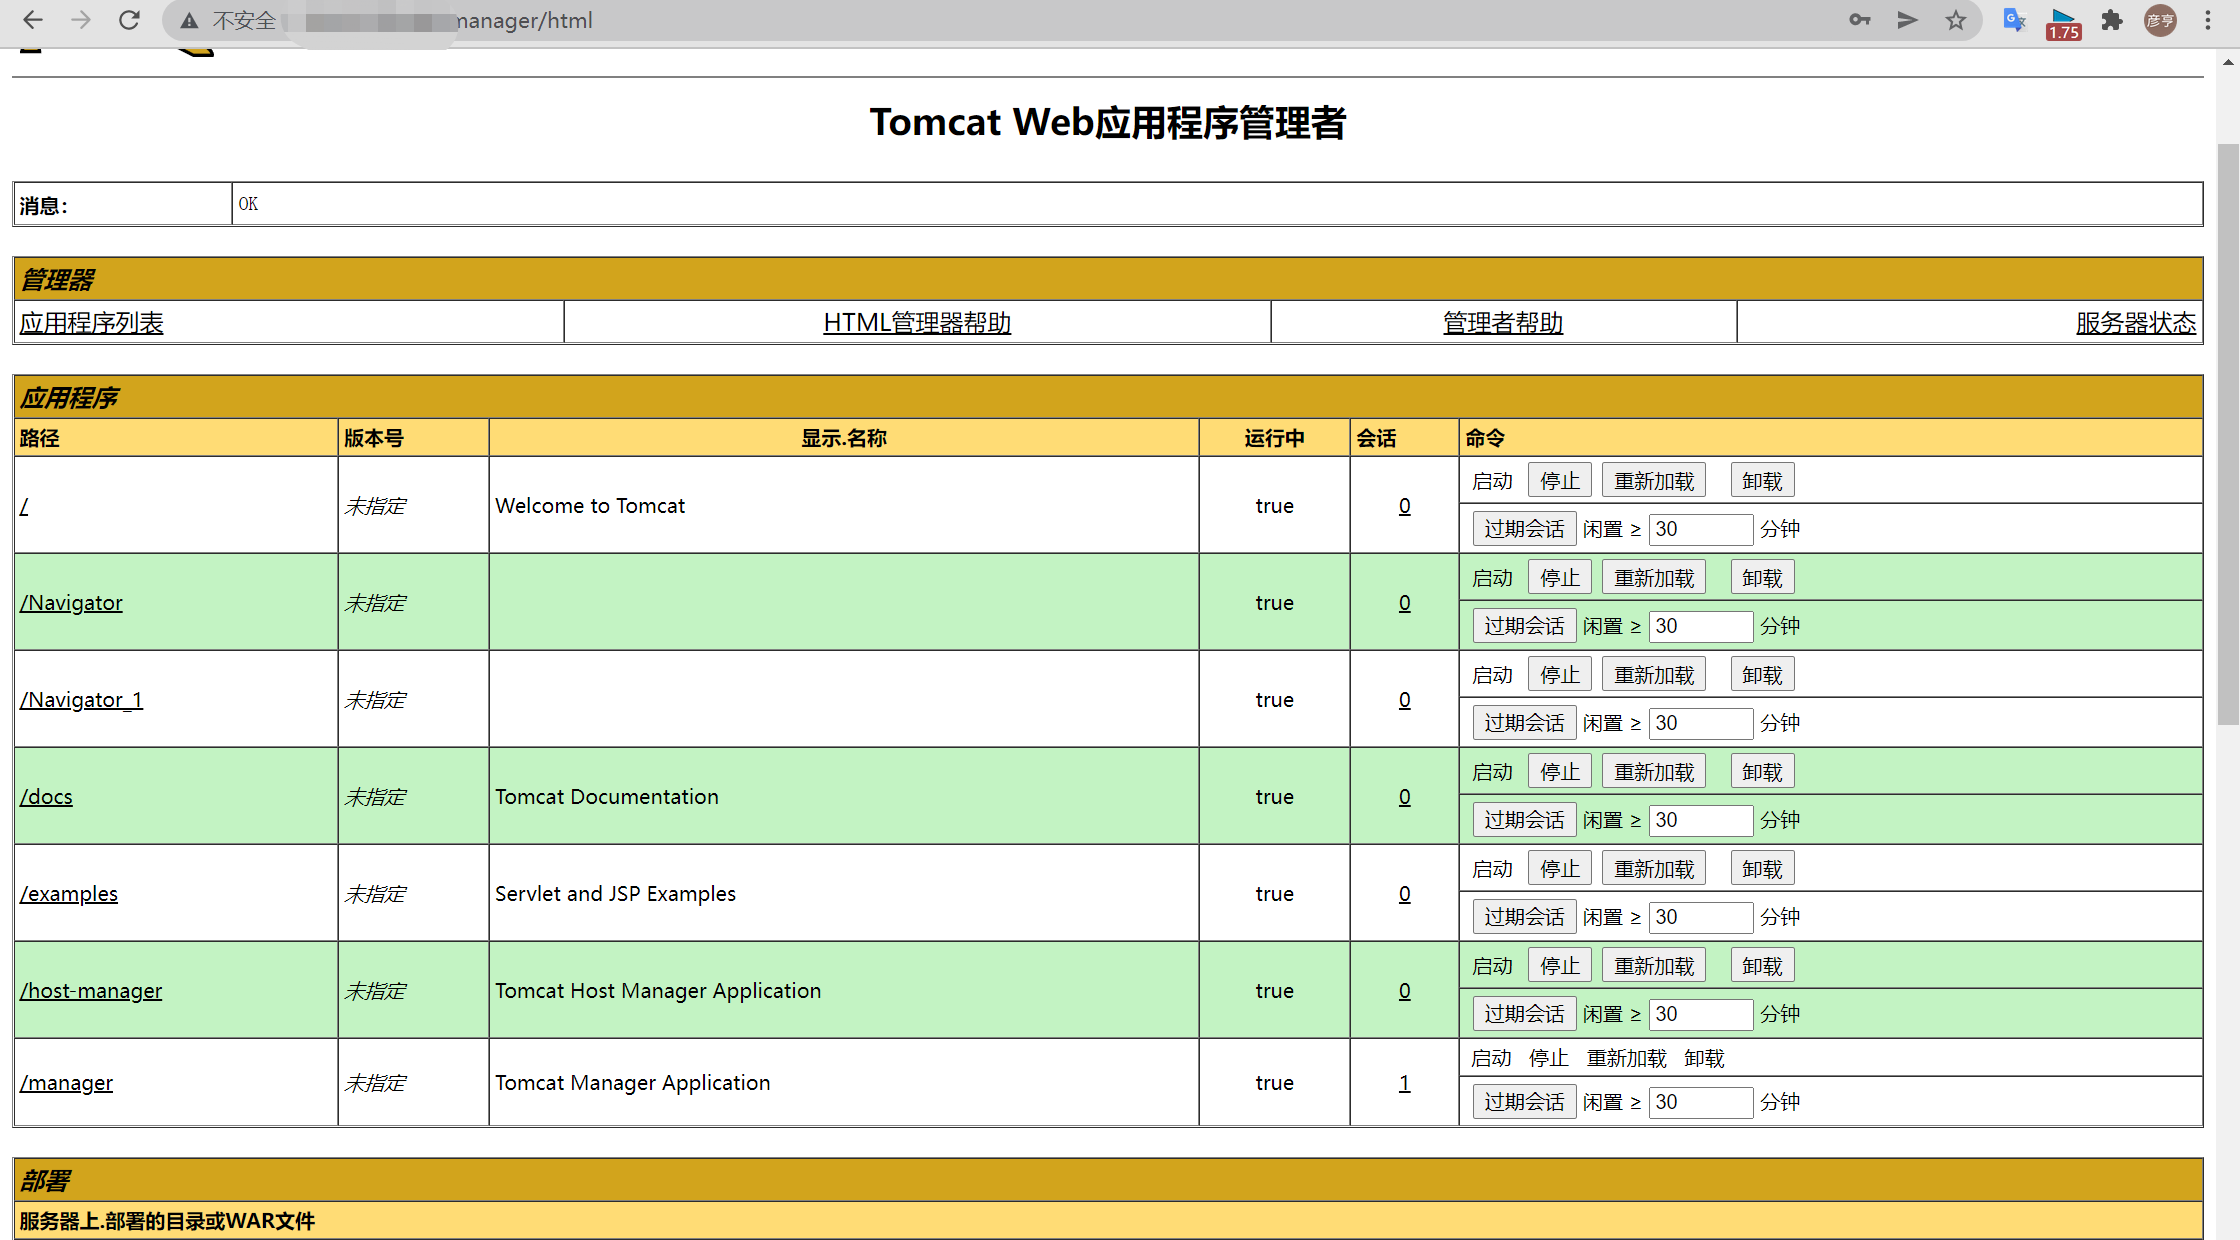This screenshot has height=1240, width=2240.
Task: Undeploy the /Navigator application
Action: pyautogui.click(x=1762, y=578)
